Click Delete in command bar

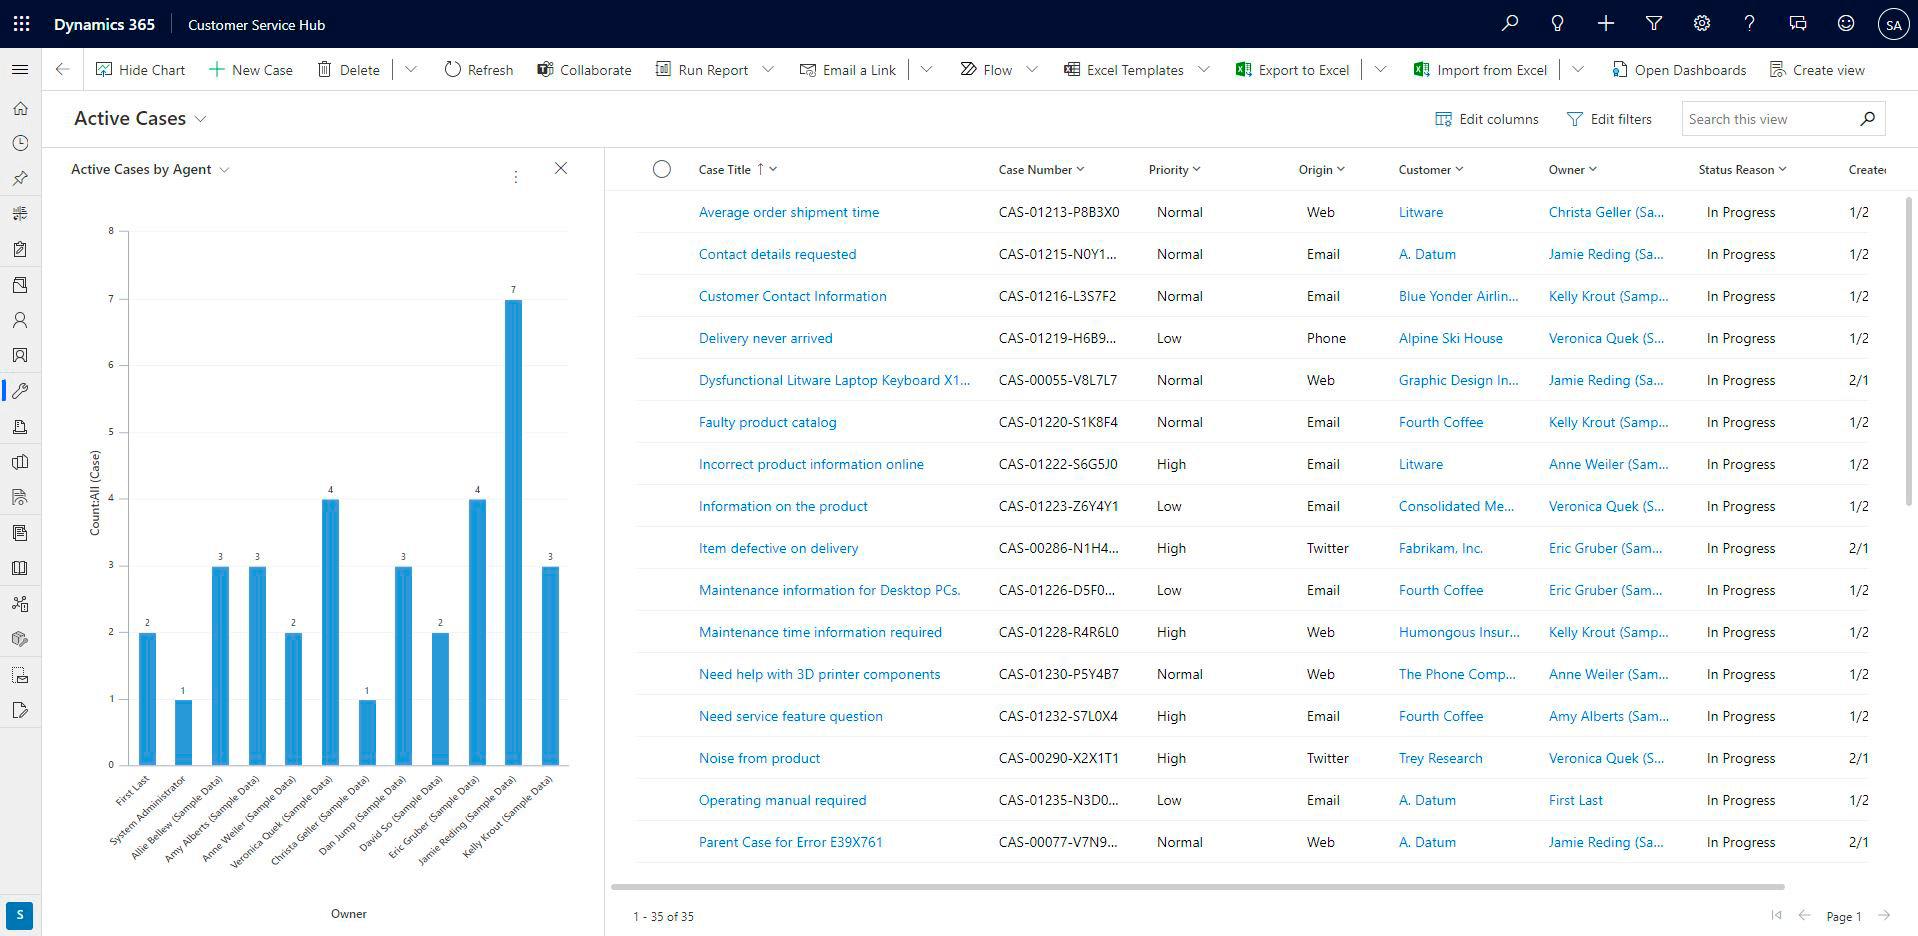348,69
